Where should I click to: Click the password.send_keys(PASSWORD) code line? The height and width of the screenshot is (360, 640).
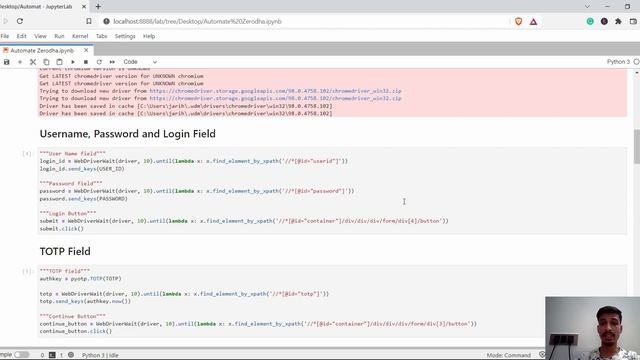point(83,199)
